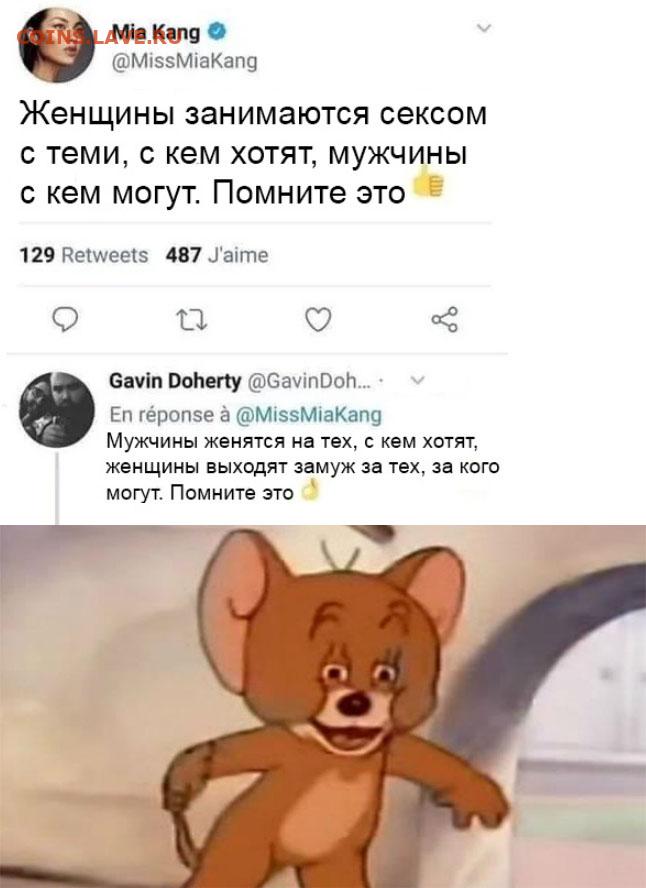646x888 pixels.
Task: Expand the chevron menu on Mia Kang's tweet
Action: [x=484, y=28]
